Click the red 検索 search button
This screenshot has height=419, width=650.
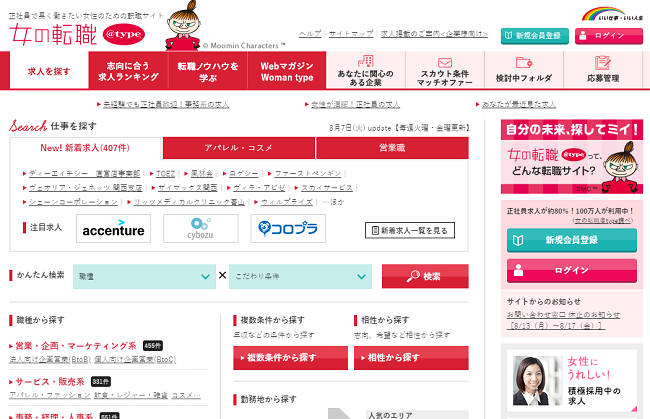(425, 276)
